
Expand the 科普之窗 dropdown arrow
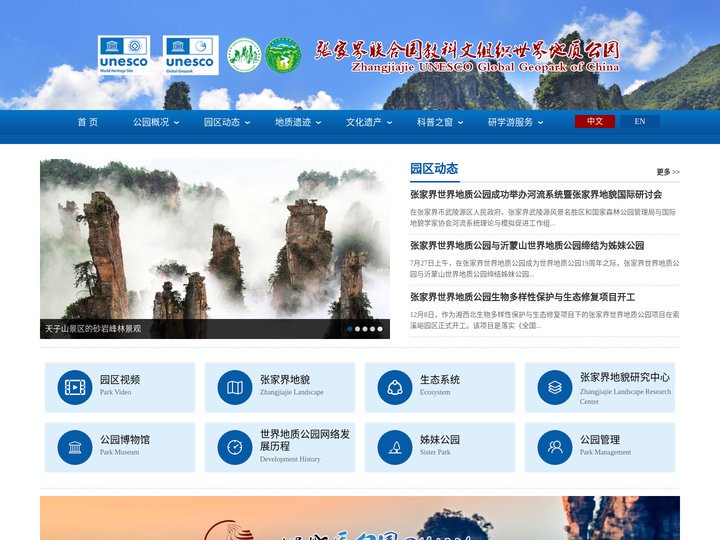point(461,123)
